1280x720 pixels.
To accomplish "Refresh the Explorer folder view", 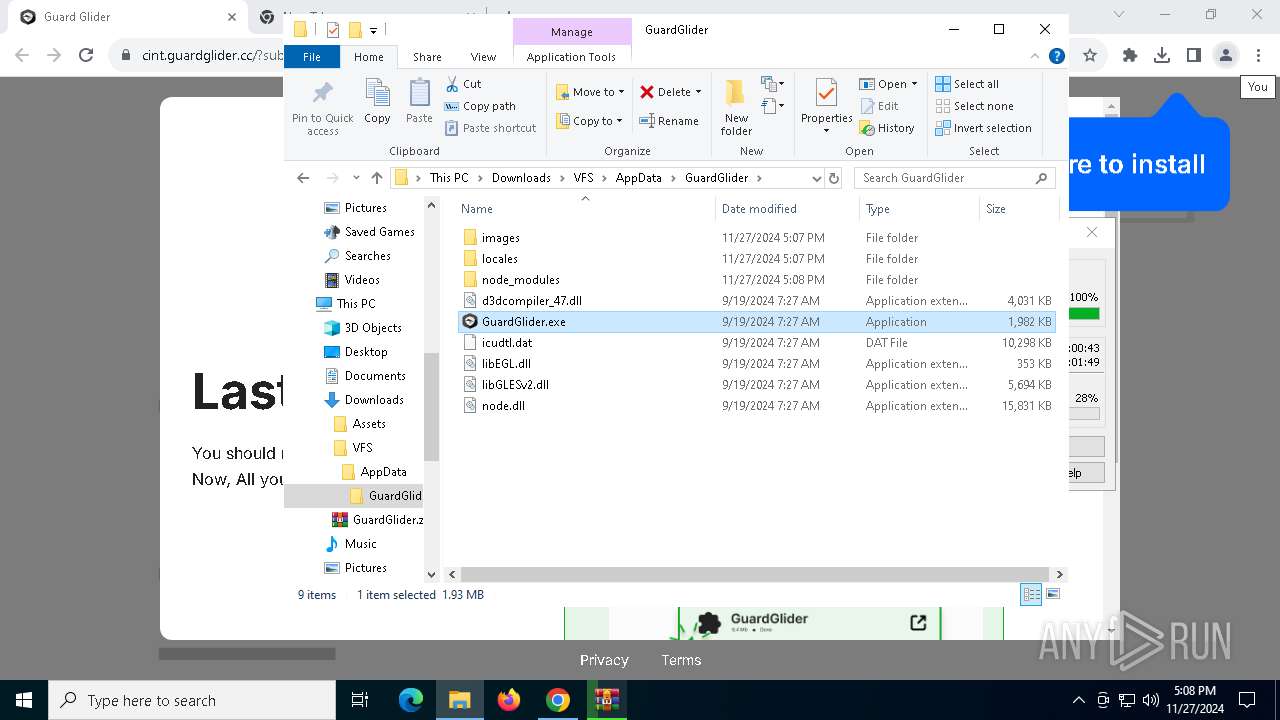I will click(835, 178).
